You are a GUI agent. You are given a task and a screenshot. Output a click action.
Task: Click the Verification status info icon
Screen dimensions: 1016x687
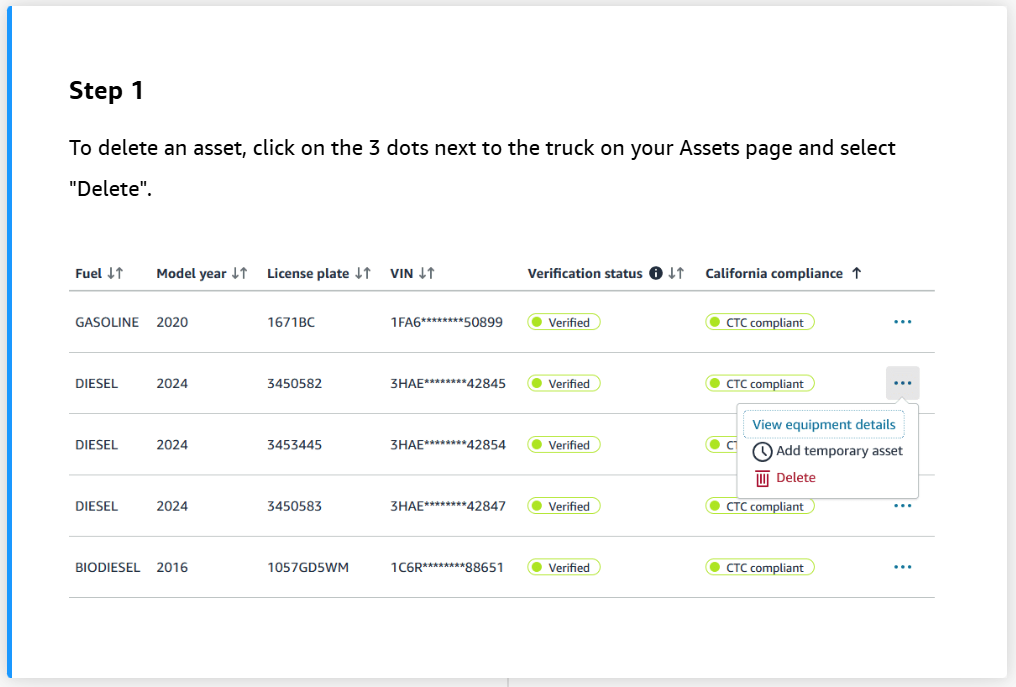coord(656,273)
